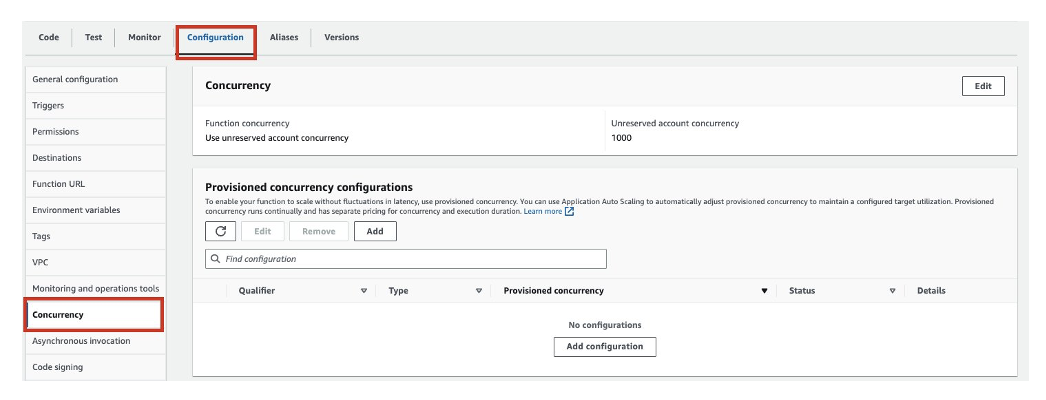Sort by the Status column arrow
Screen dimensions: 1046x400
pos(892,291)
